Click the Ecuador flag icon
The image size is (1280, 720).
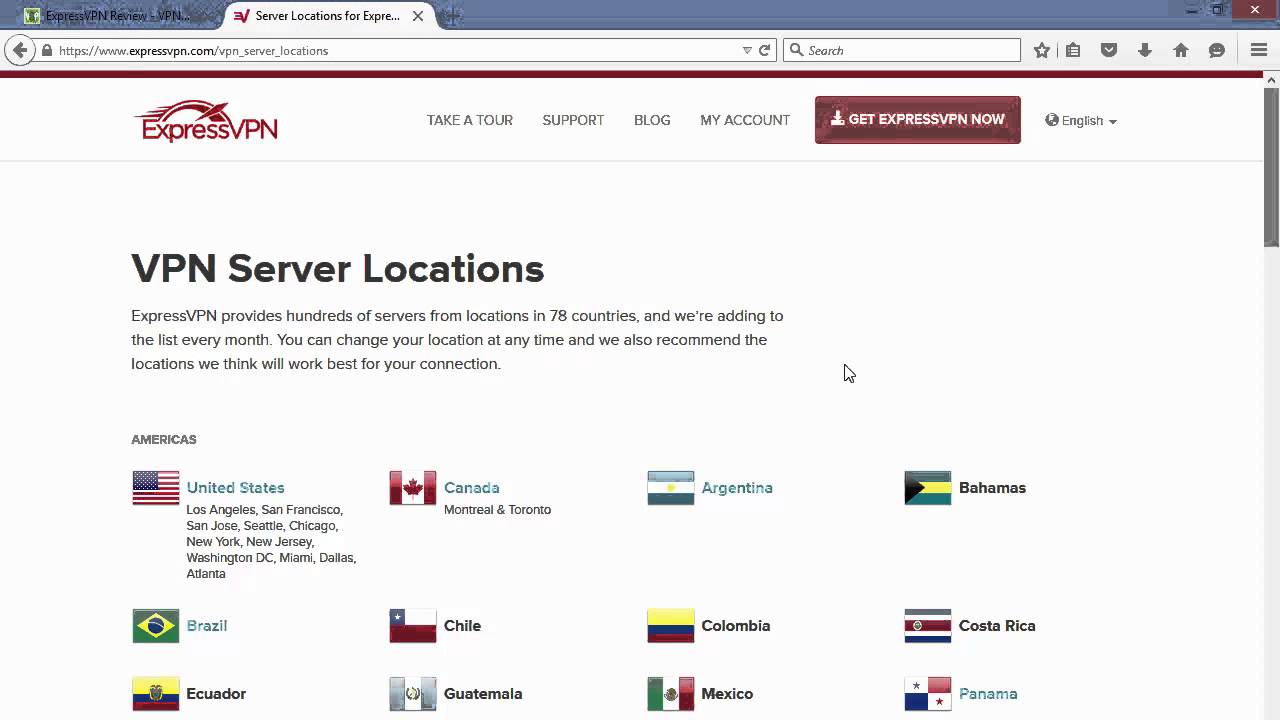coord(156,694)
